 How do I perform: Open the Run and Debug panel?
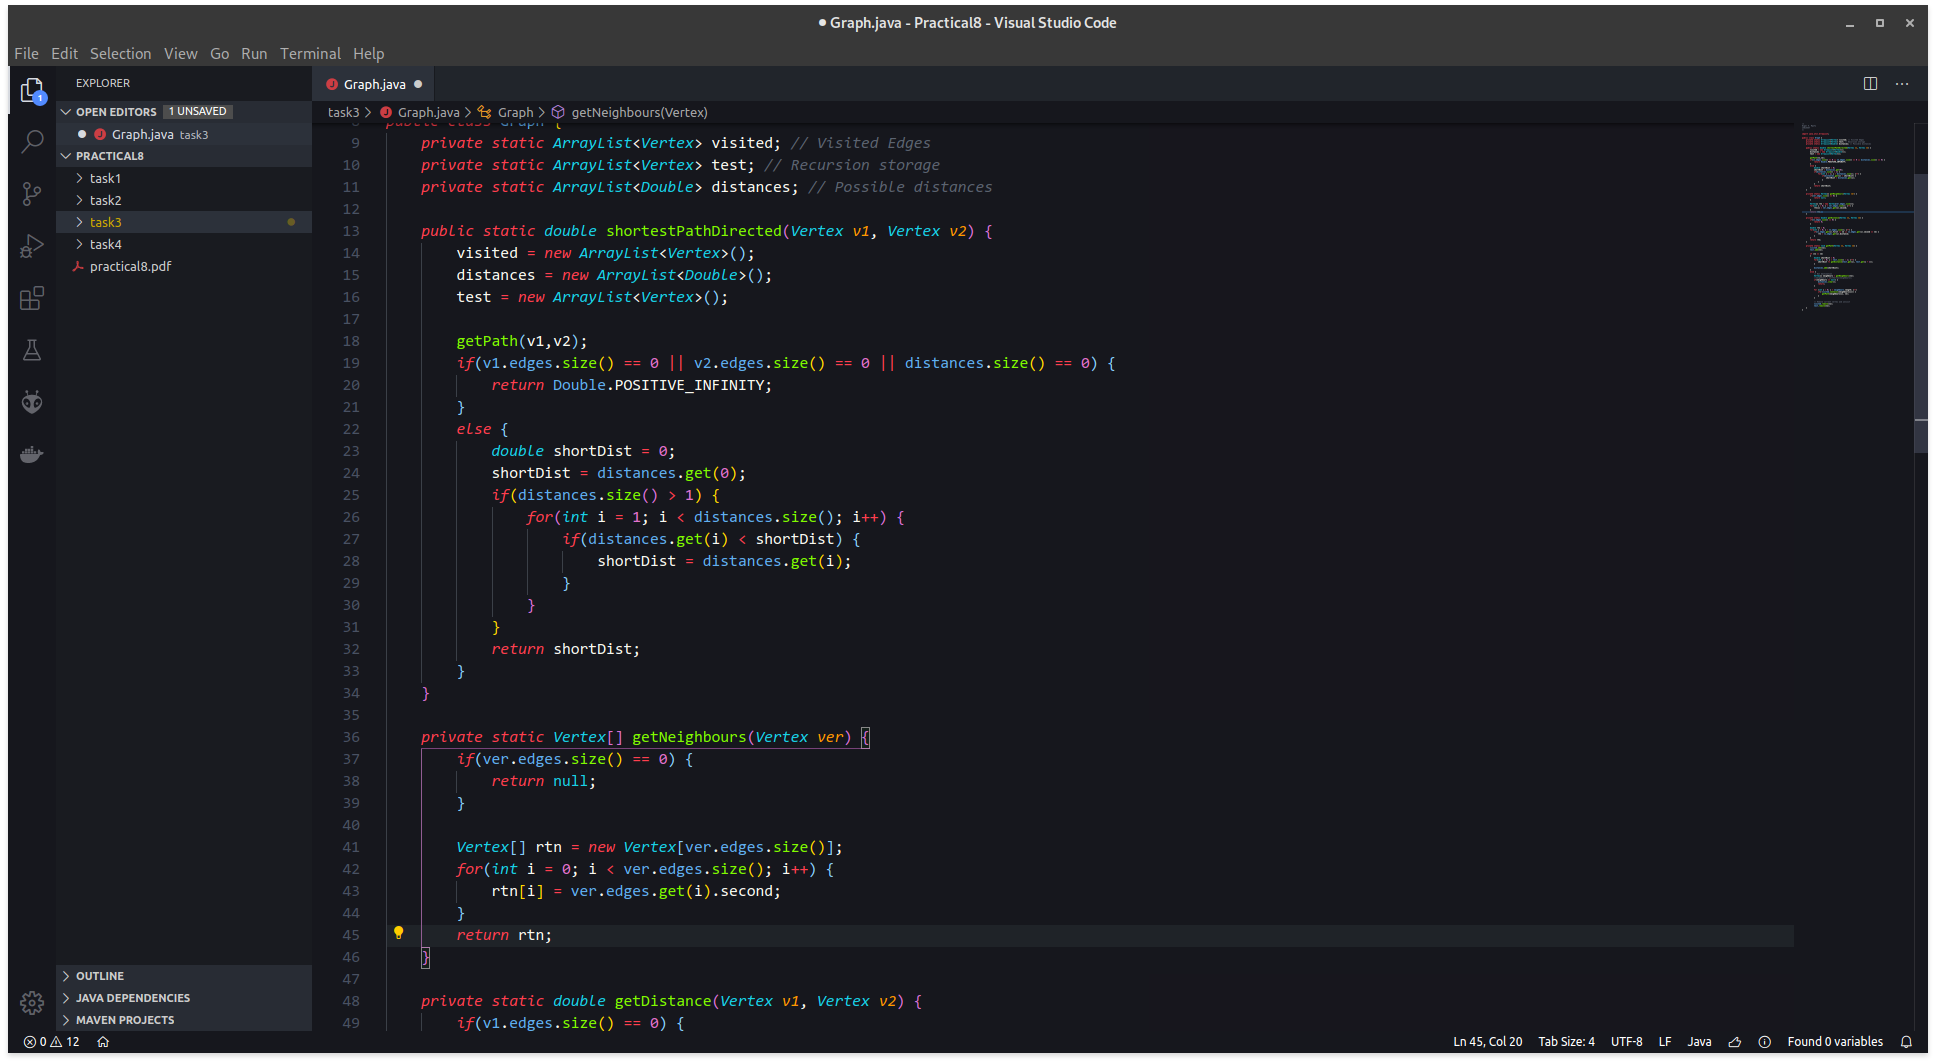coord(33,246)
